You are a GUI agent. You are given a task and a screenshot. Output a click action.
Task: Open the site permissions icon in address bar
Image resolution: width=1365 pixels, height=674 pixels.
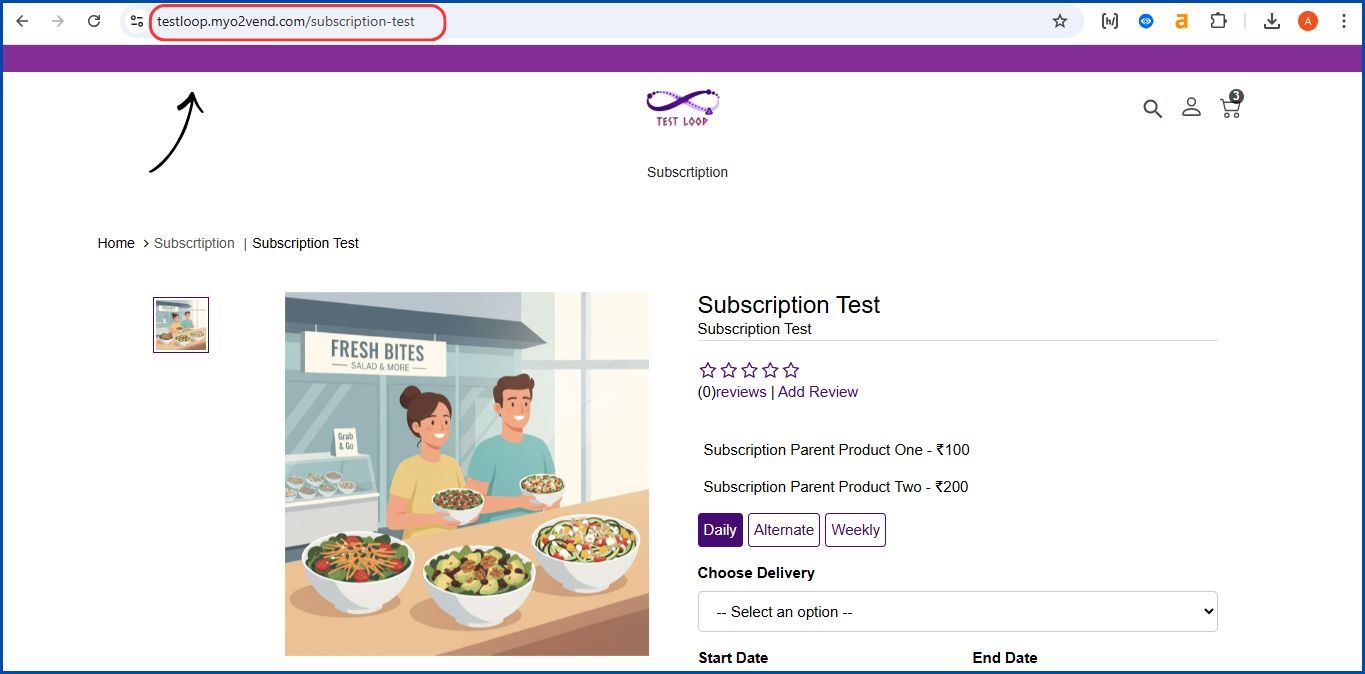pyautogui.click(x=135, y=20)
